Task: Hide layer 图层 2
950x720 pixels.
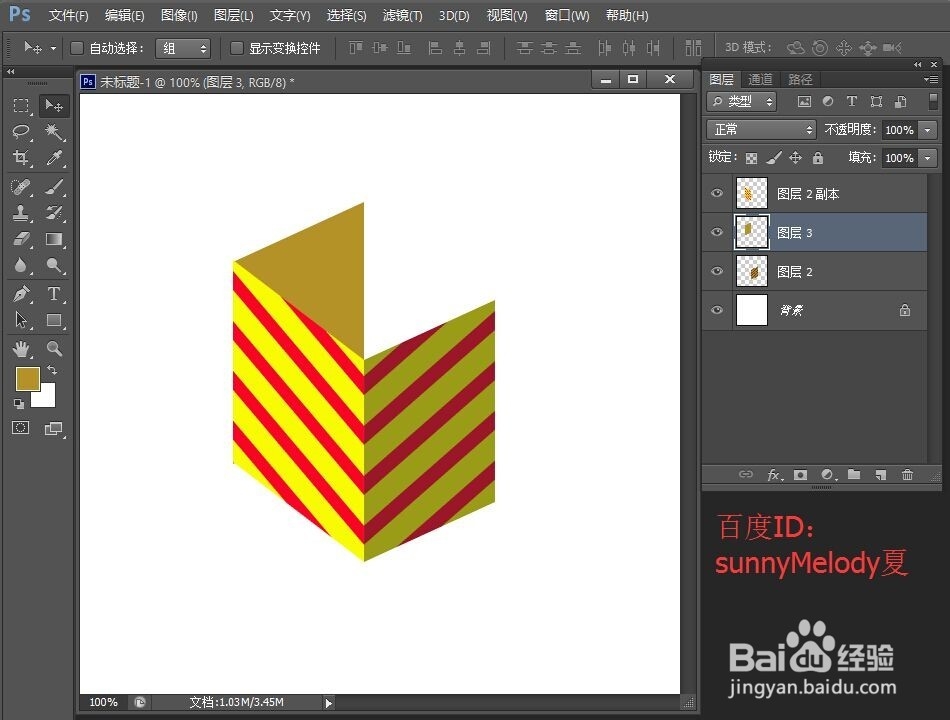Action: [717, 271]
